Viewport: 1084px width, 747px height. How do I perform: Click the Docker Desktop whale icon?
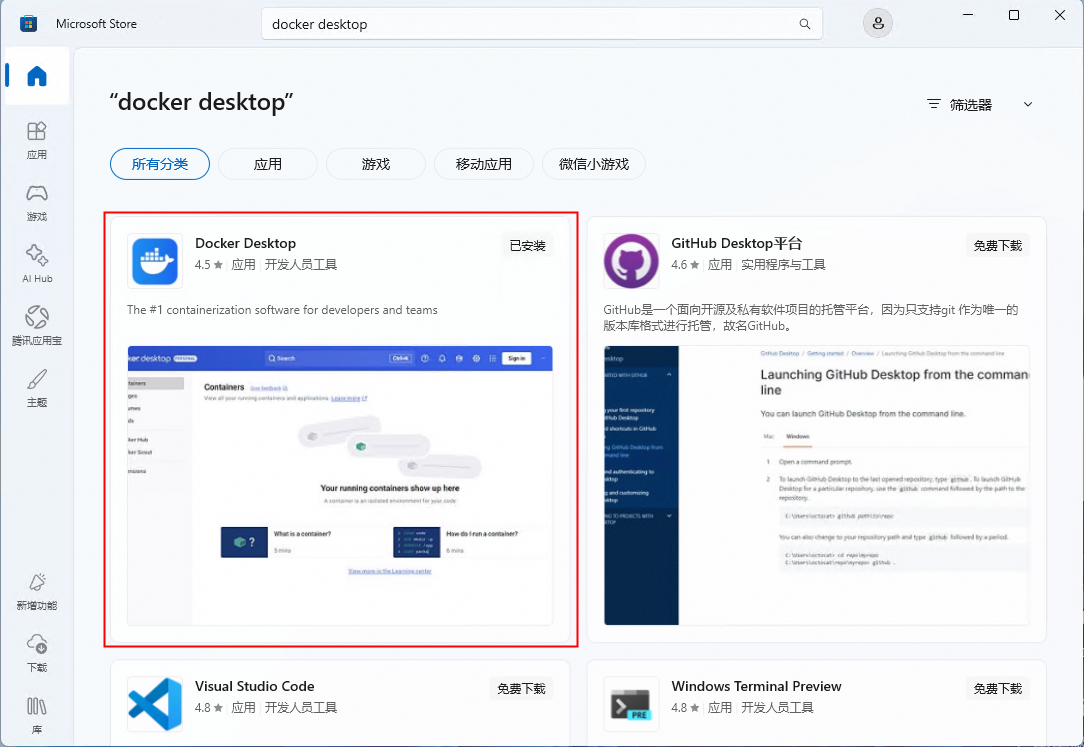click(155, 261)
